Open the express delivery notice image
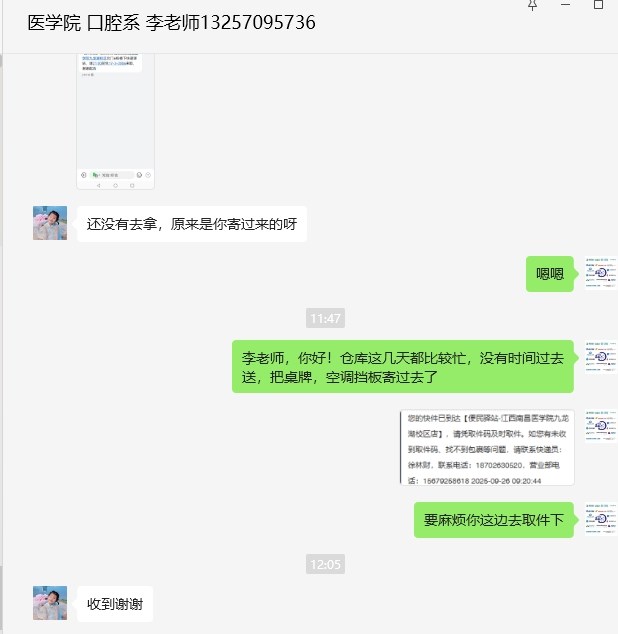 point(487,447)
